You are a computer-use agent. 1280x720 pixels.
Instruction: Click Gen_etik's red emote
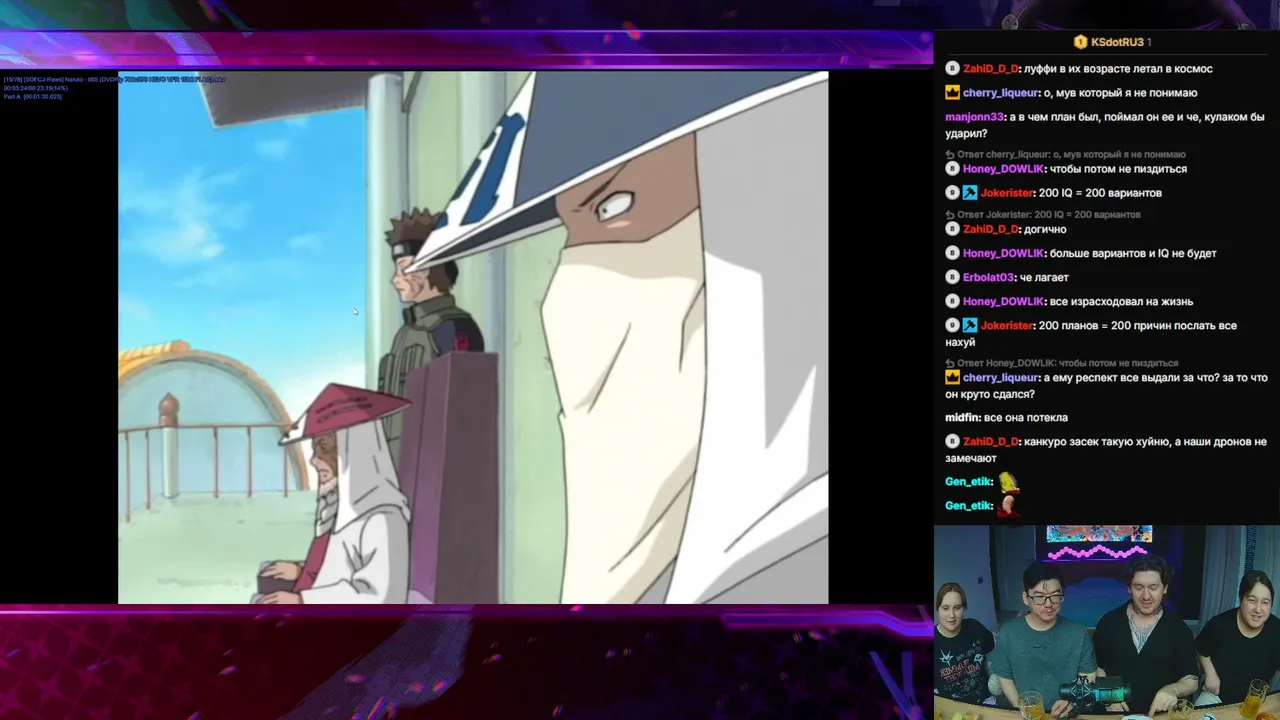coord(1008,505)
